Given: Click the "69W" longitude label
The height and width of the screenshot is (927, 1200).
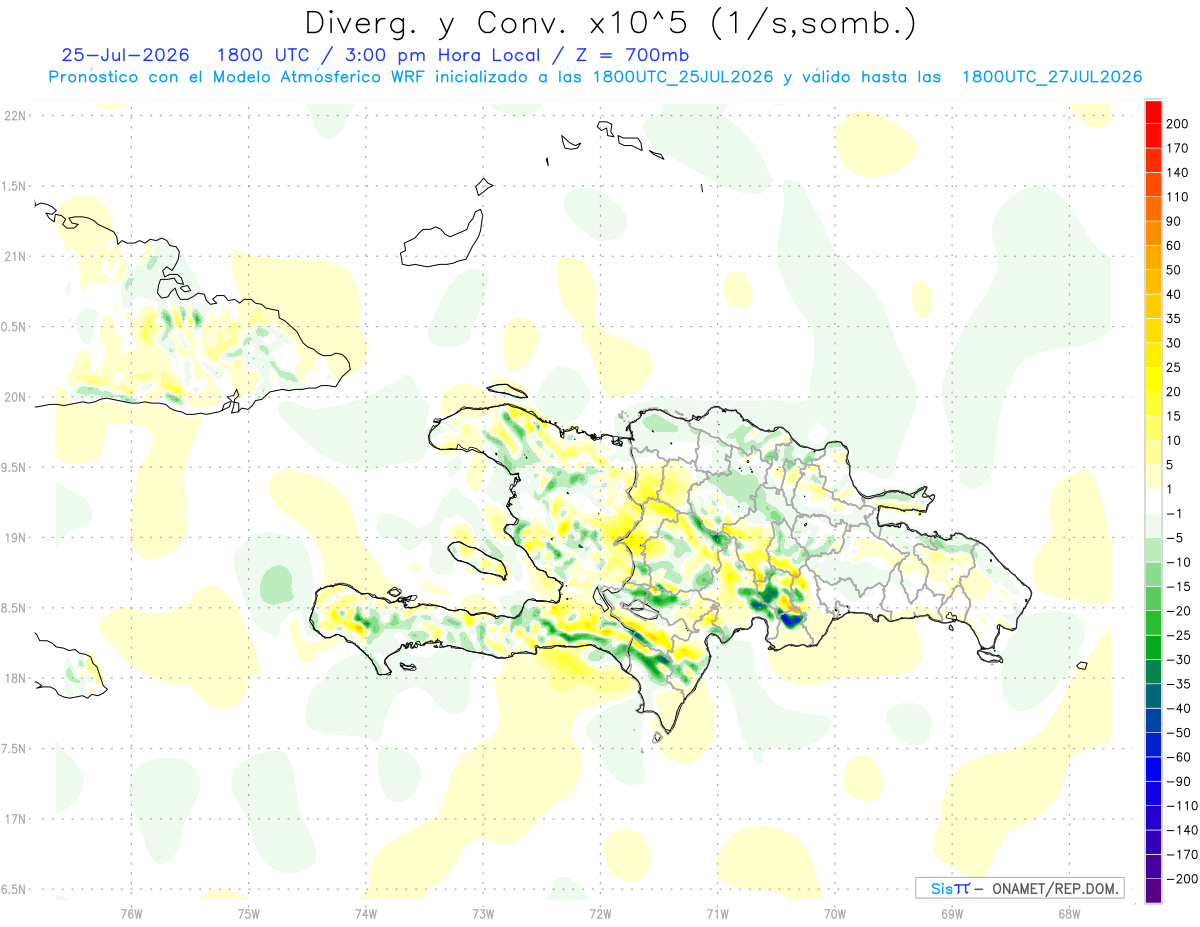Looking at the screenshot, I should (951, 913).
